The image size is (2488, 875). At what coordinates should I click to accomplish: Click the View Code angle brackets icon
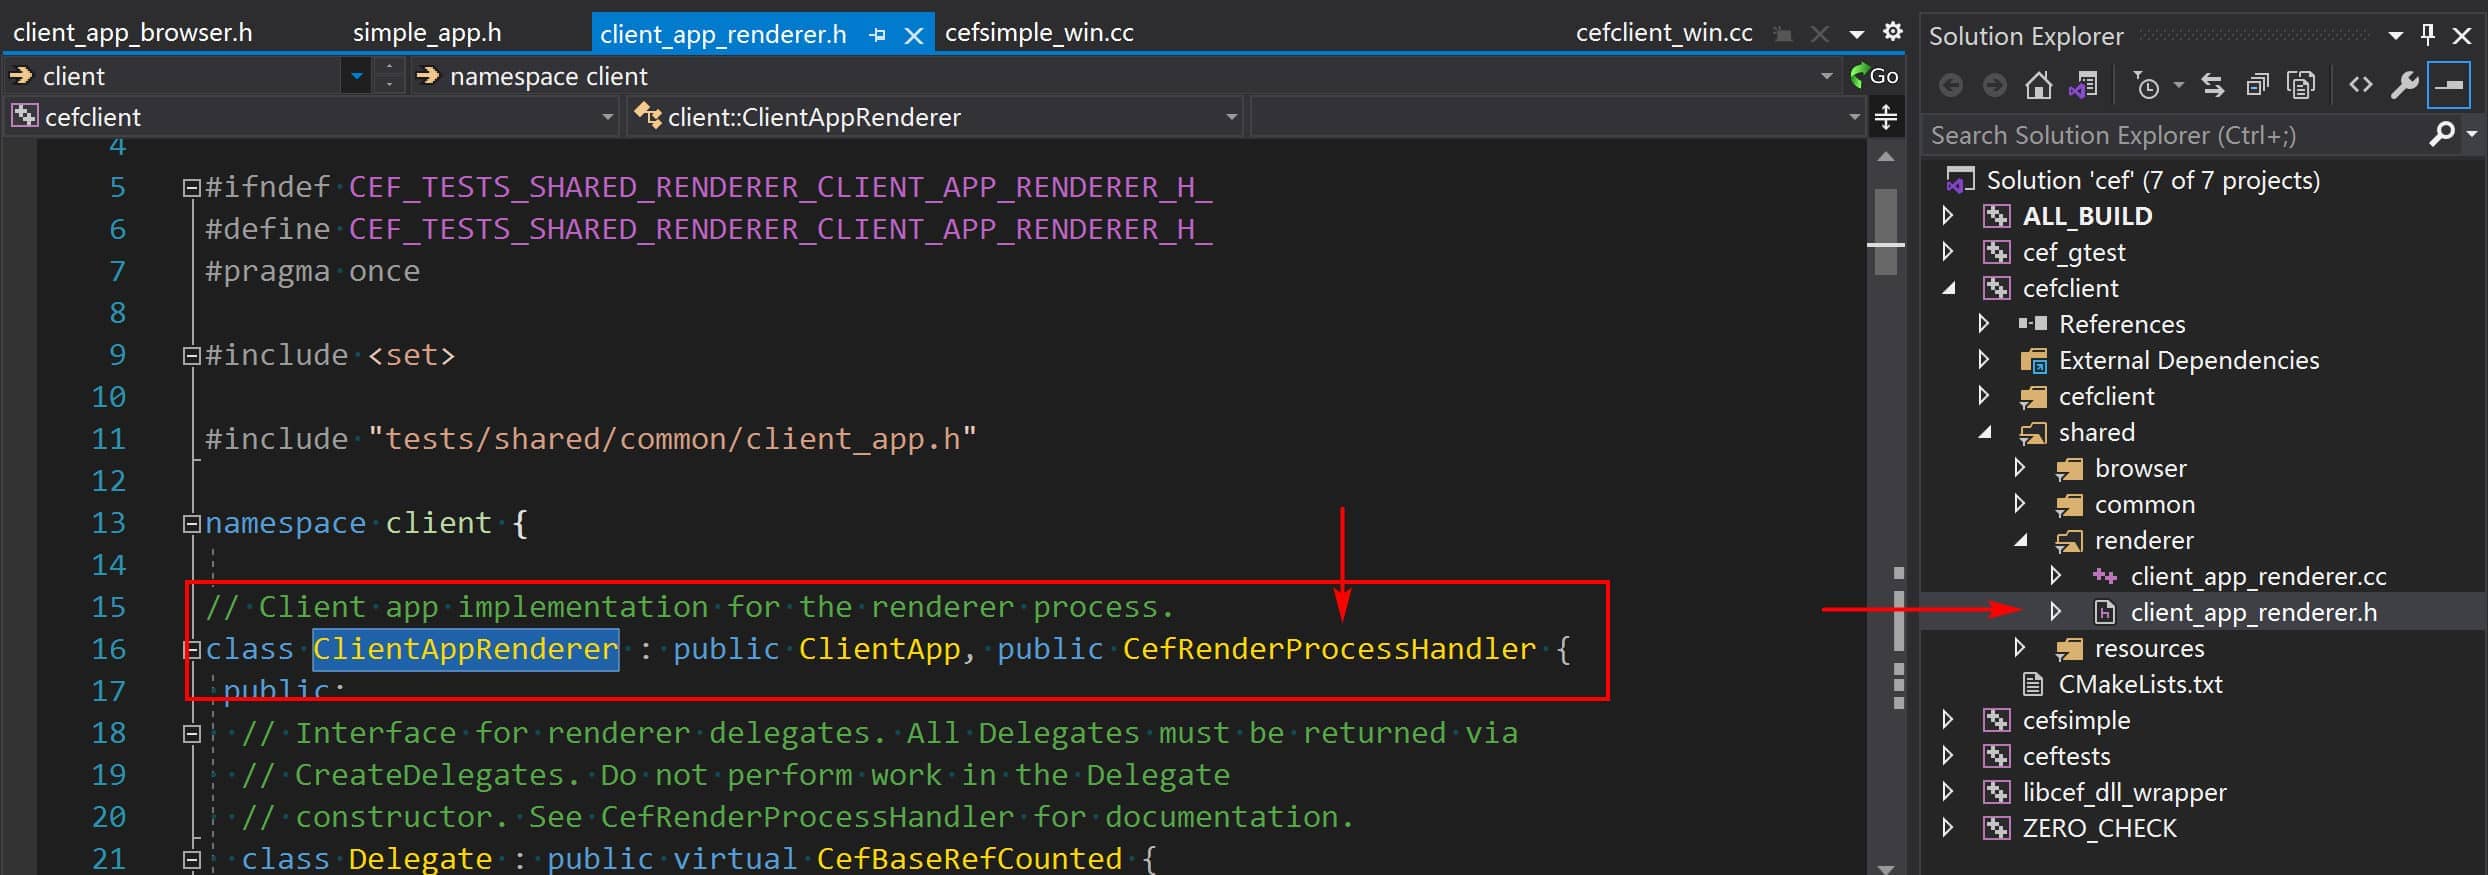(x=2360, y=85)
